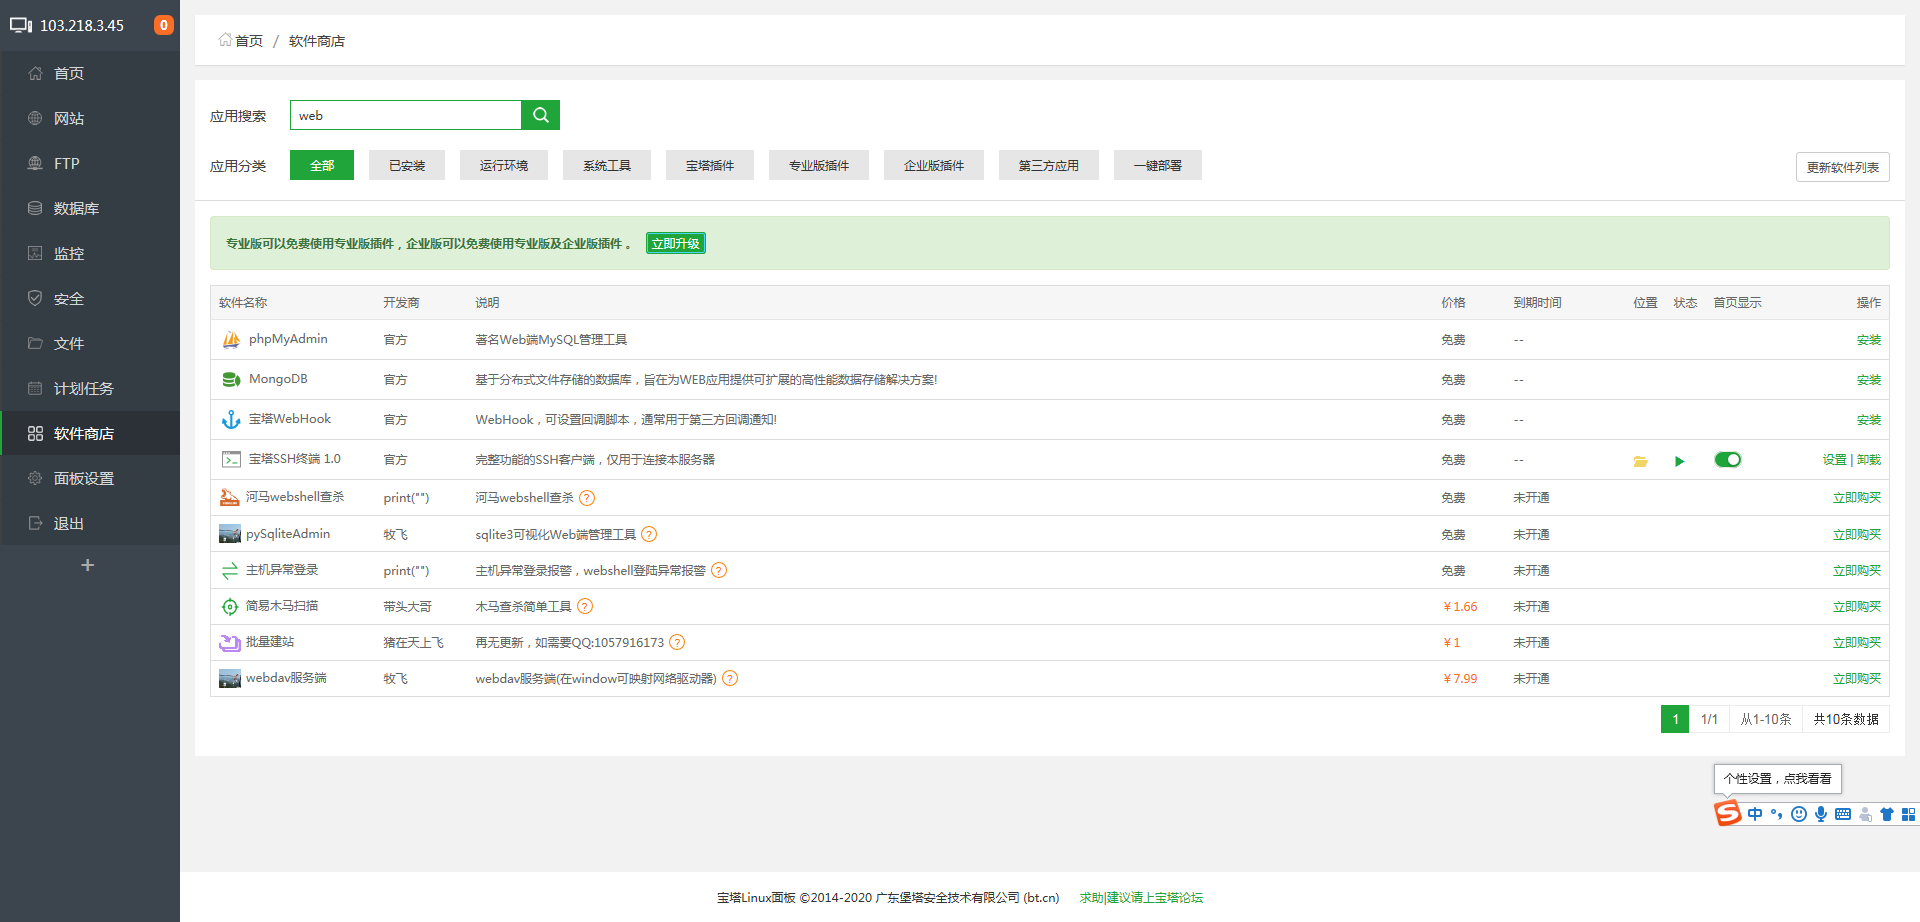Open the 首页 sidebar home icon
Screen dimensions: 1920x922
(35, 73)
